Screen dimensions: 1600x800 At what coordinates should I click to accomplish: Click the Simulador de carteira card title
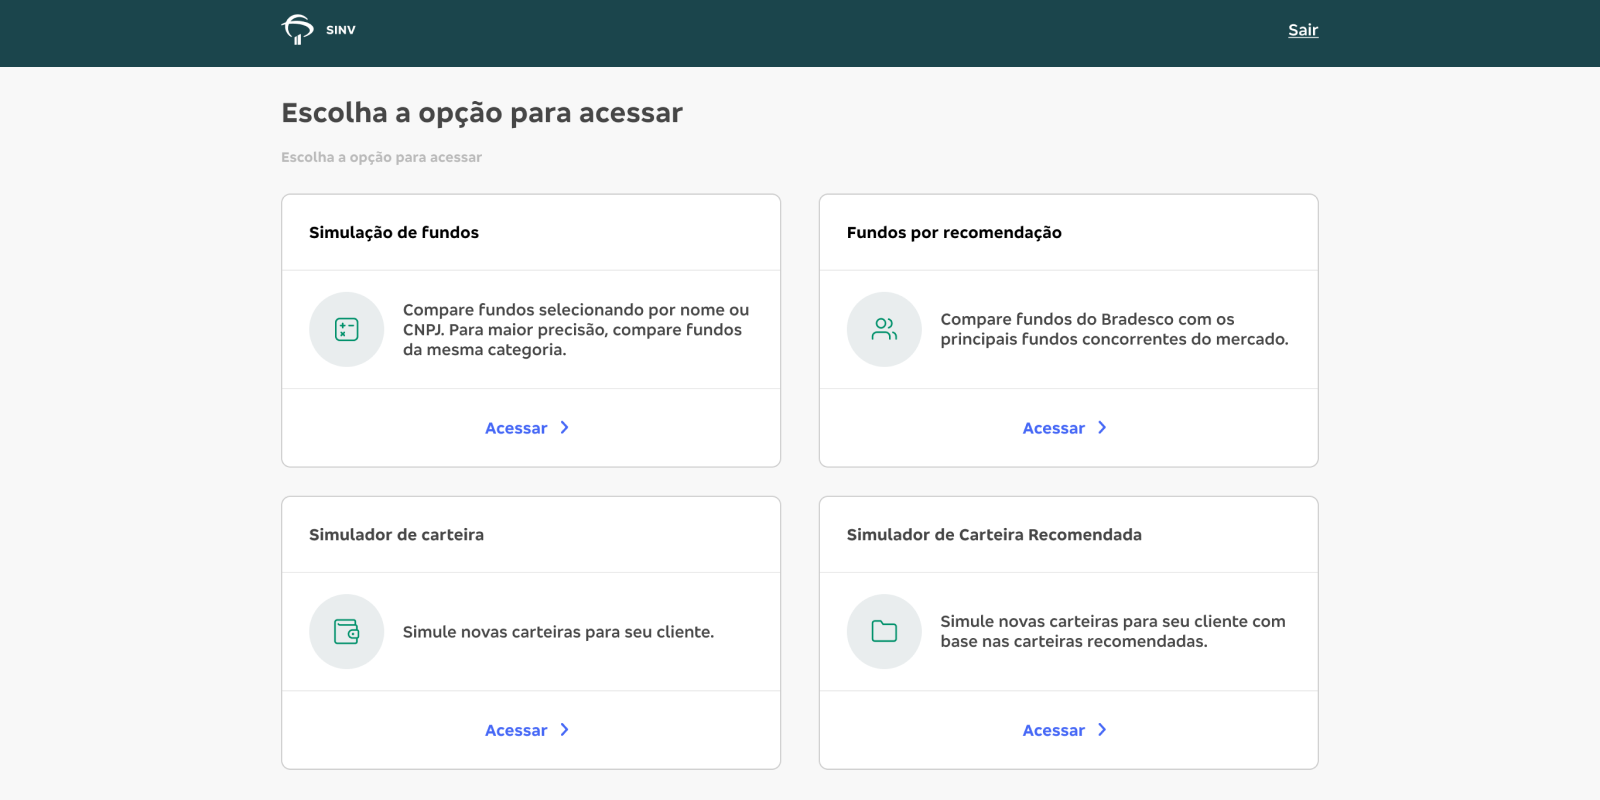coord(396,535)
